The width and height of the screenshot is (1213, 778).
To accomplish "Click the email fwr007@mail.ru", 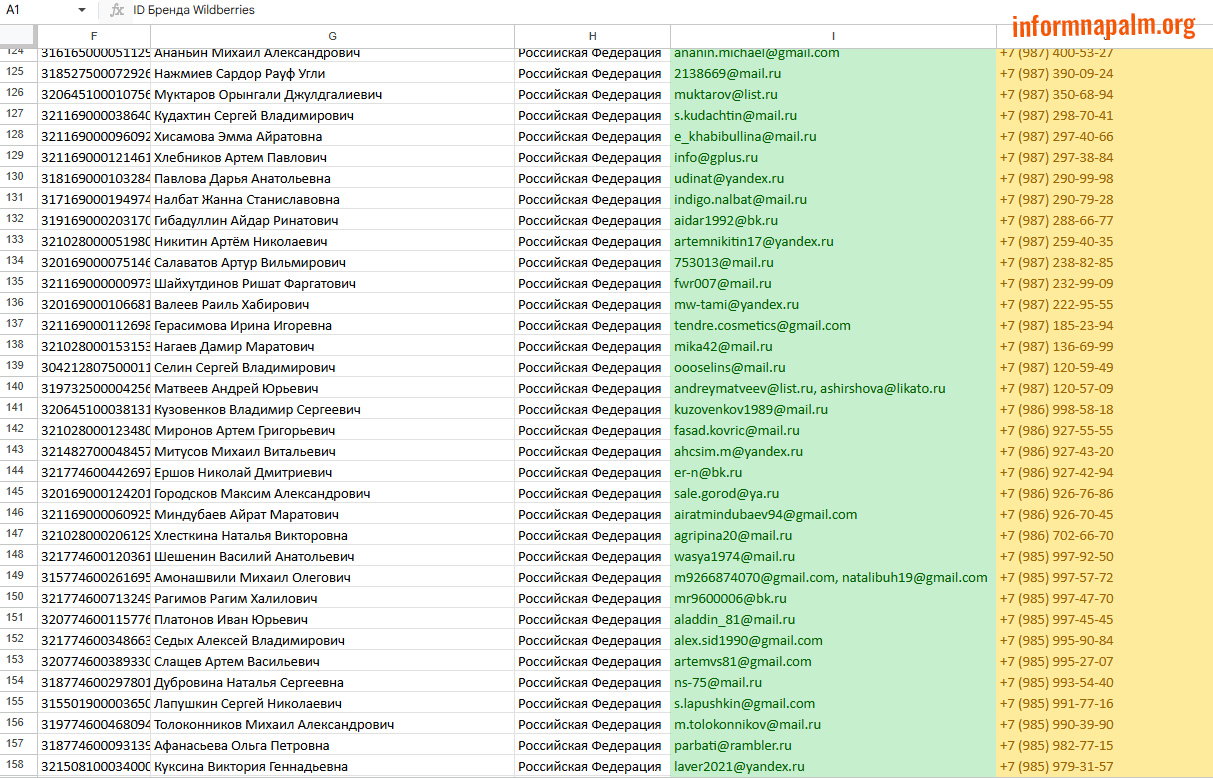I will click(x=723, y=283).
